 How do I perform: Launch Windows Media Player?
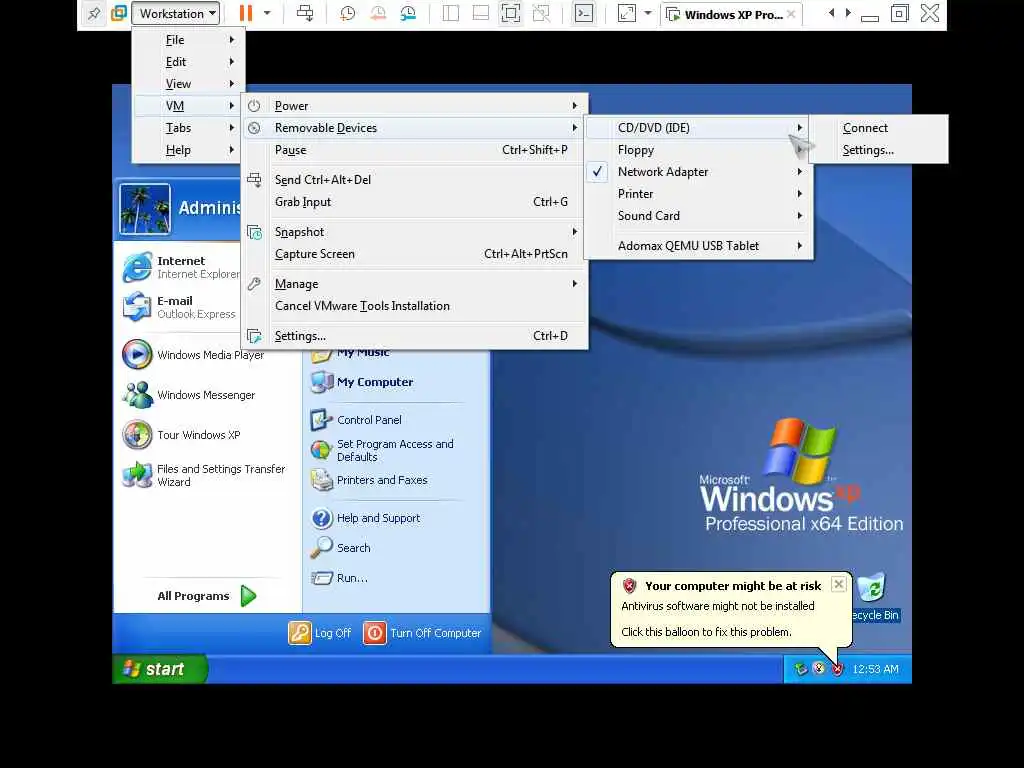point(193,355)
